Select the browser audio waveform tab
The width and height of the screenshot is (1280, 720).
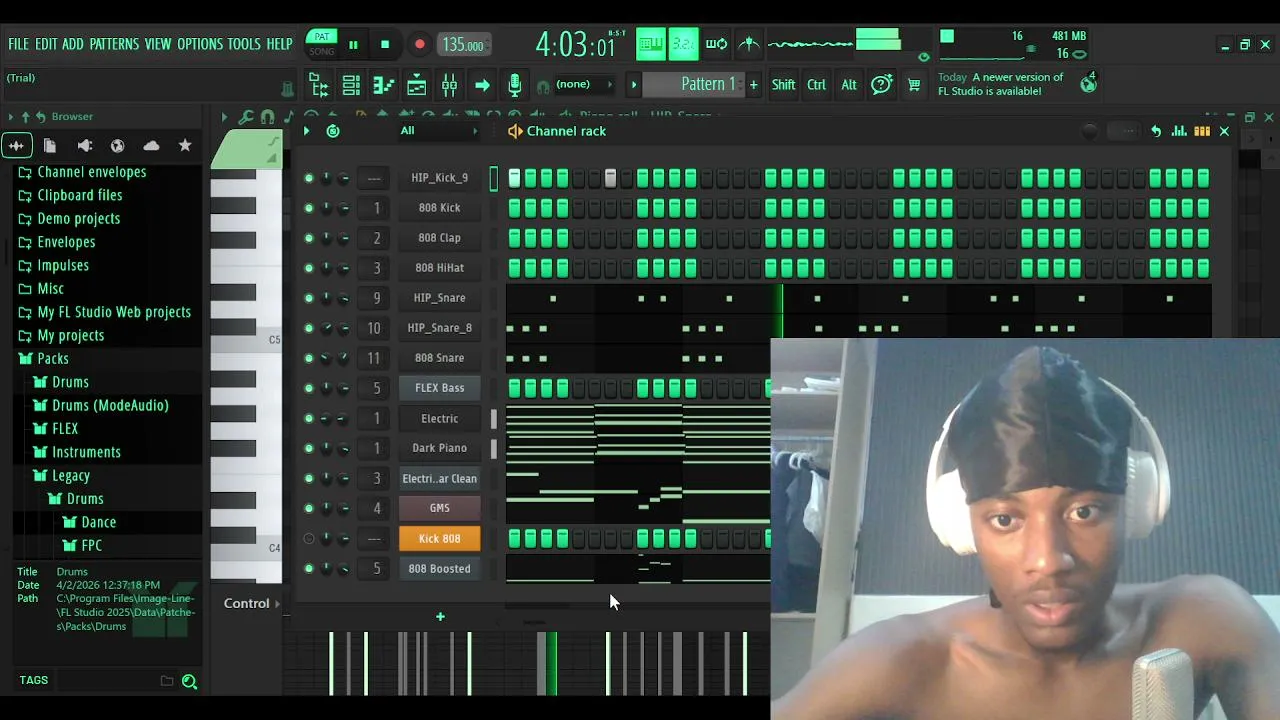click(16, 146)
